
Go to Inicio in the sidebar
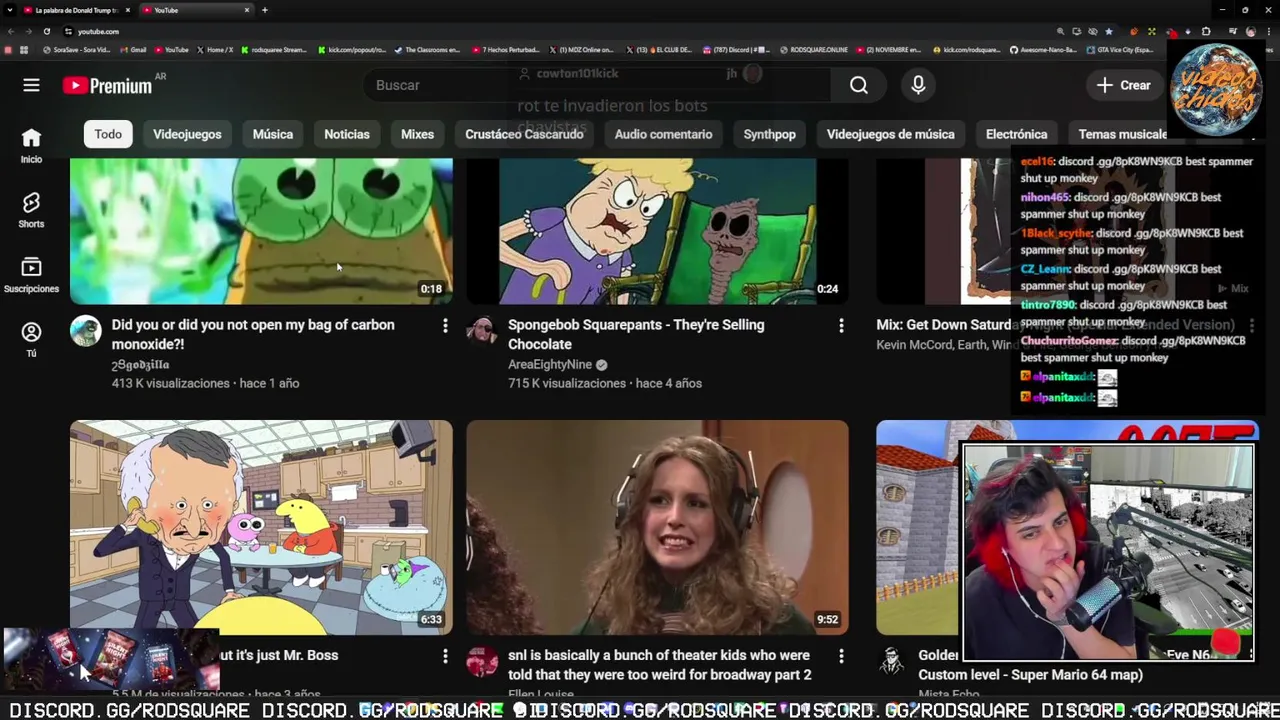click(31, 145)
